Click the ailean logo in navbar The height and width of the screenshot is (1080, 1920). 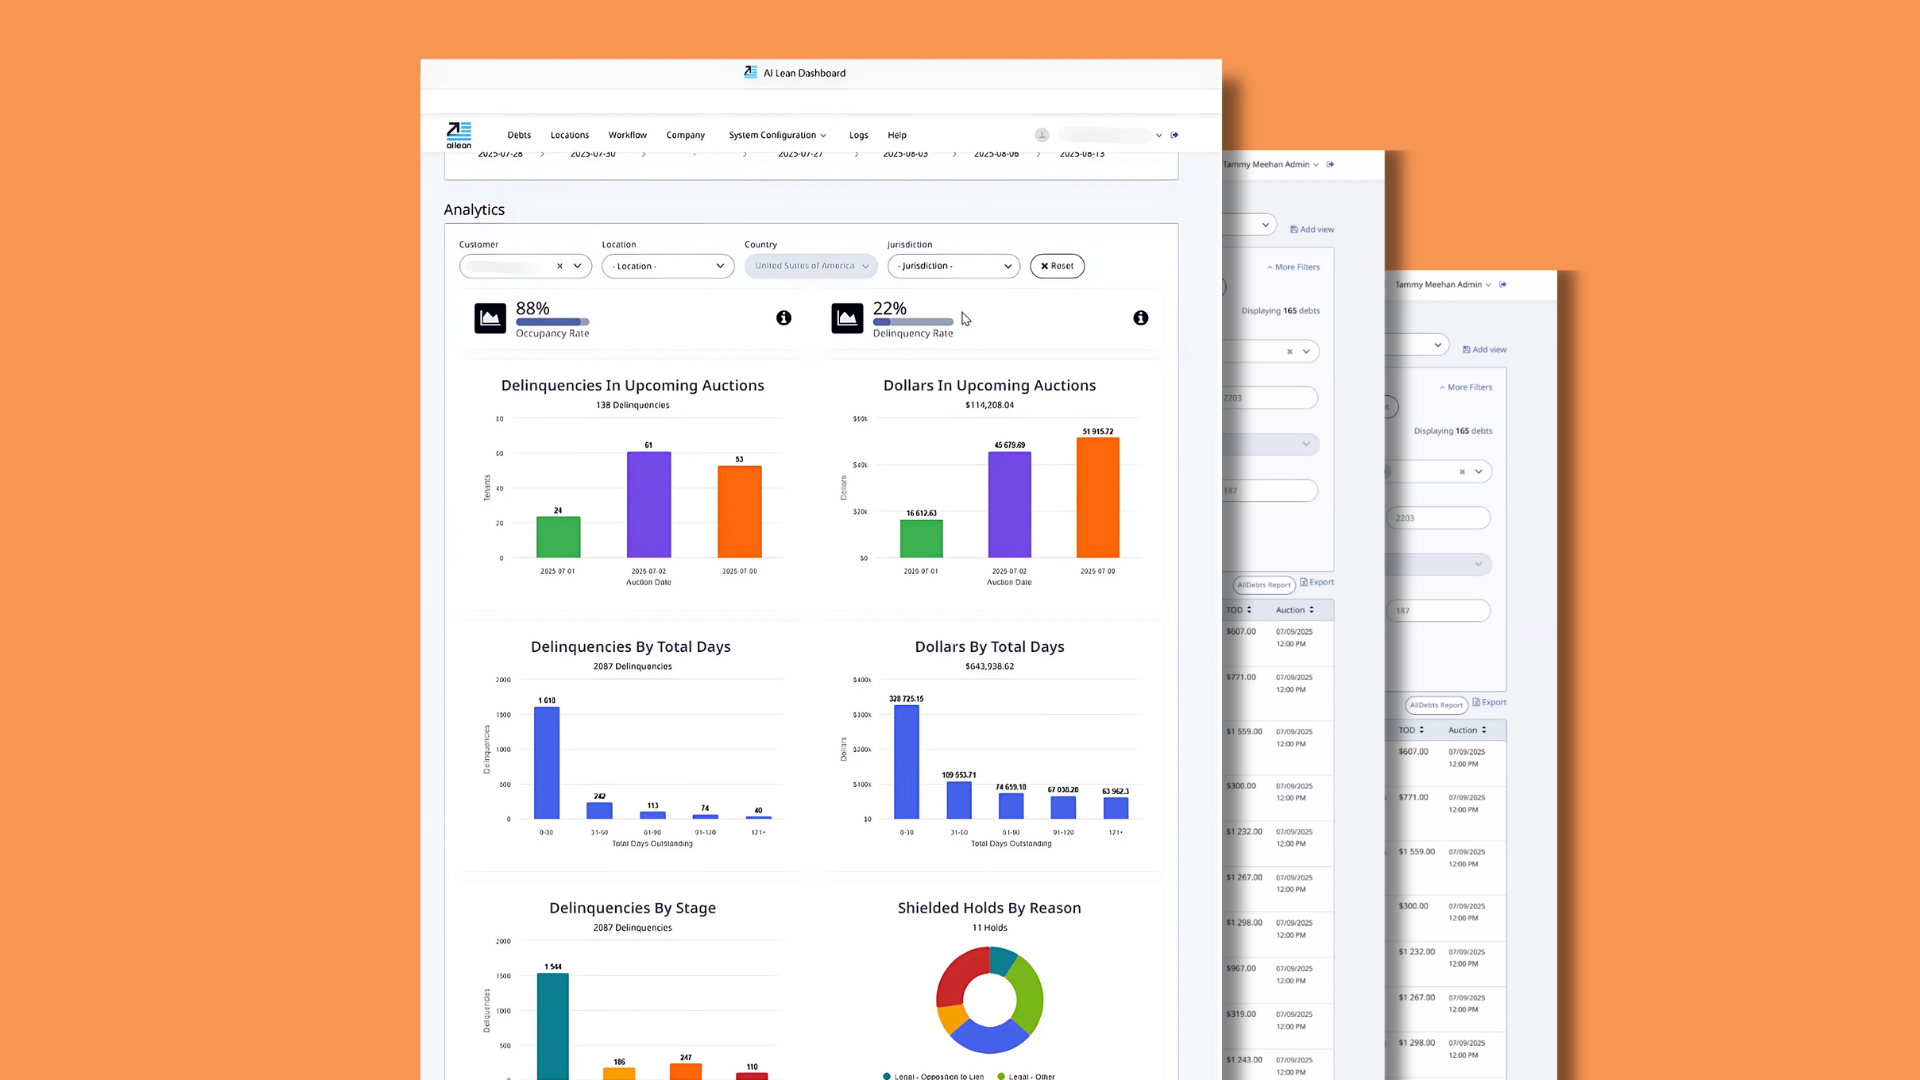(459, 134)
